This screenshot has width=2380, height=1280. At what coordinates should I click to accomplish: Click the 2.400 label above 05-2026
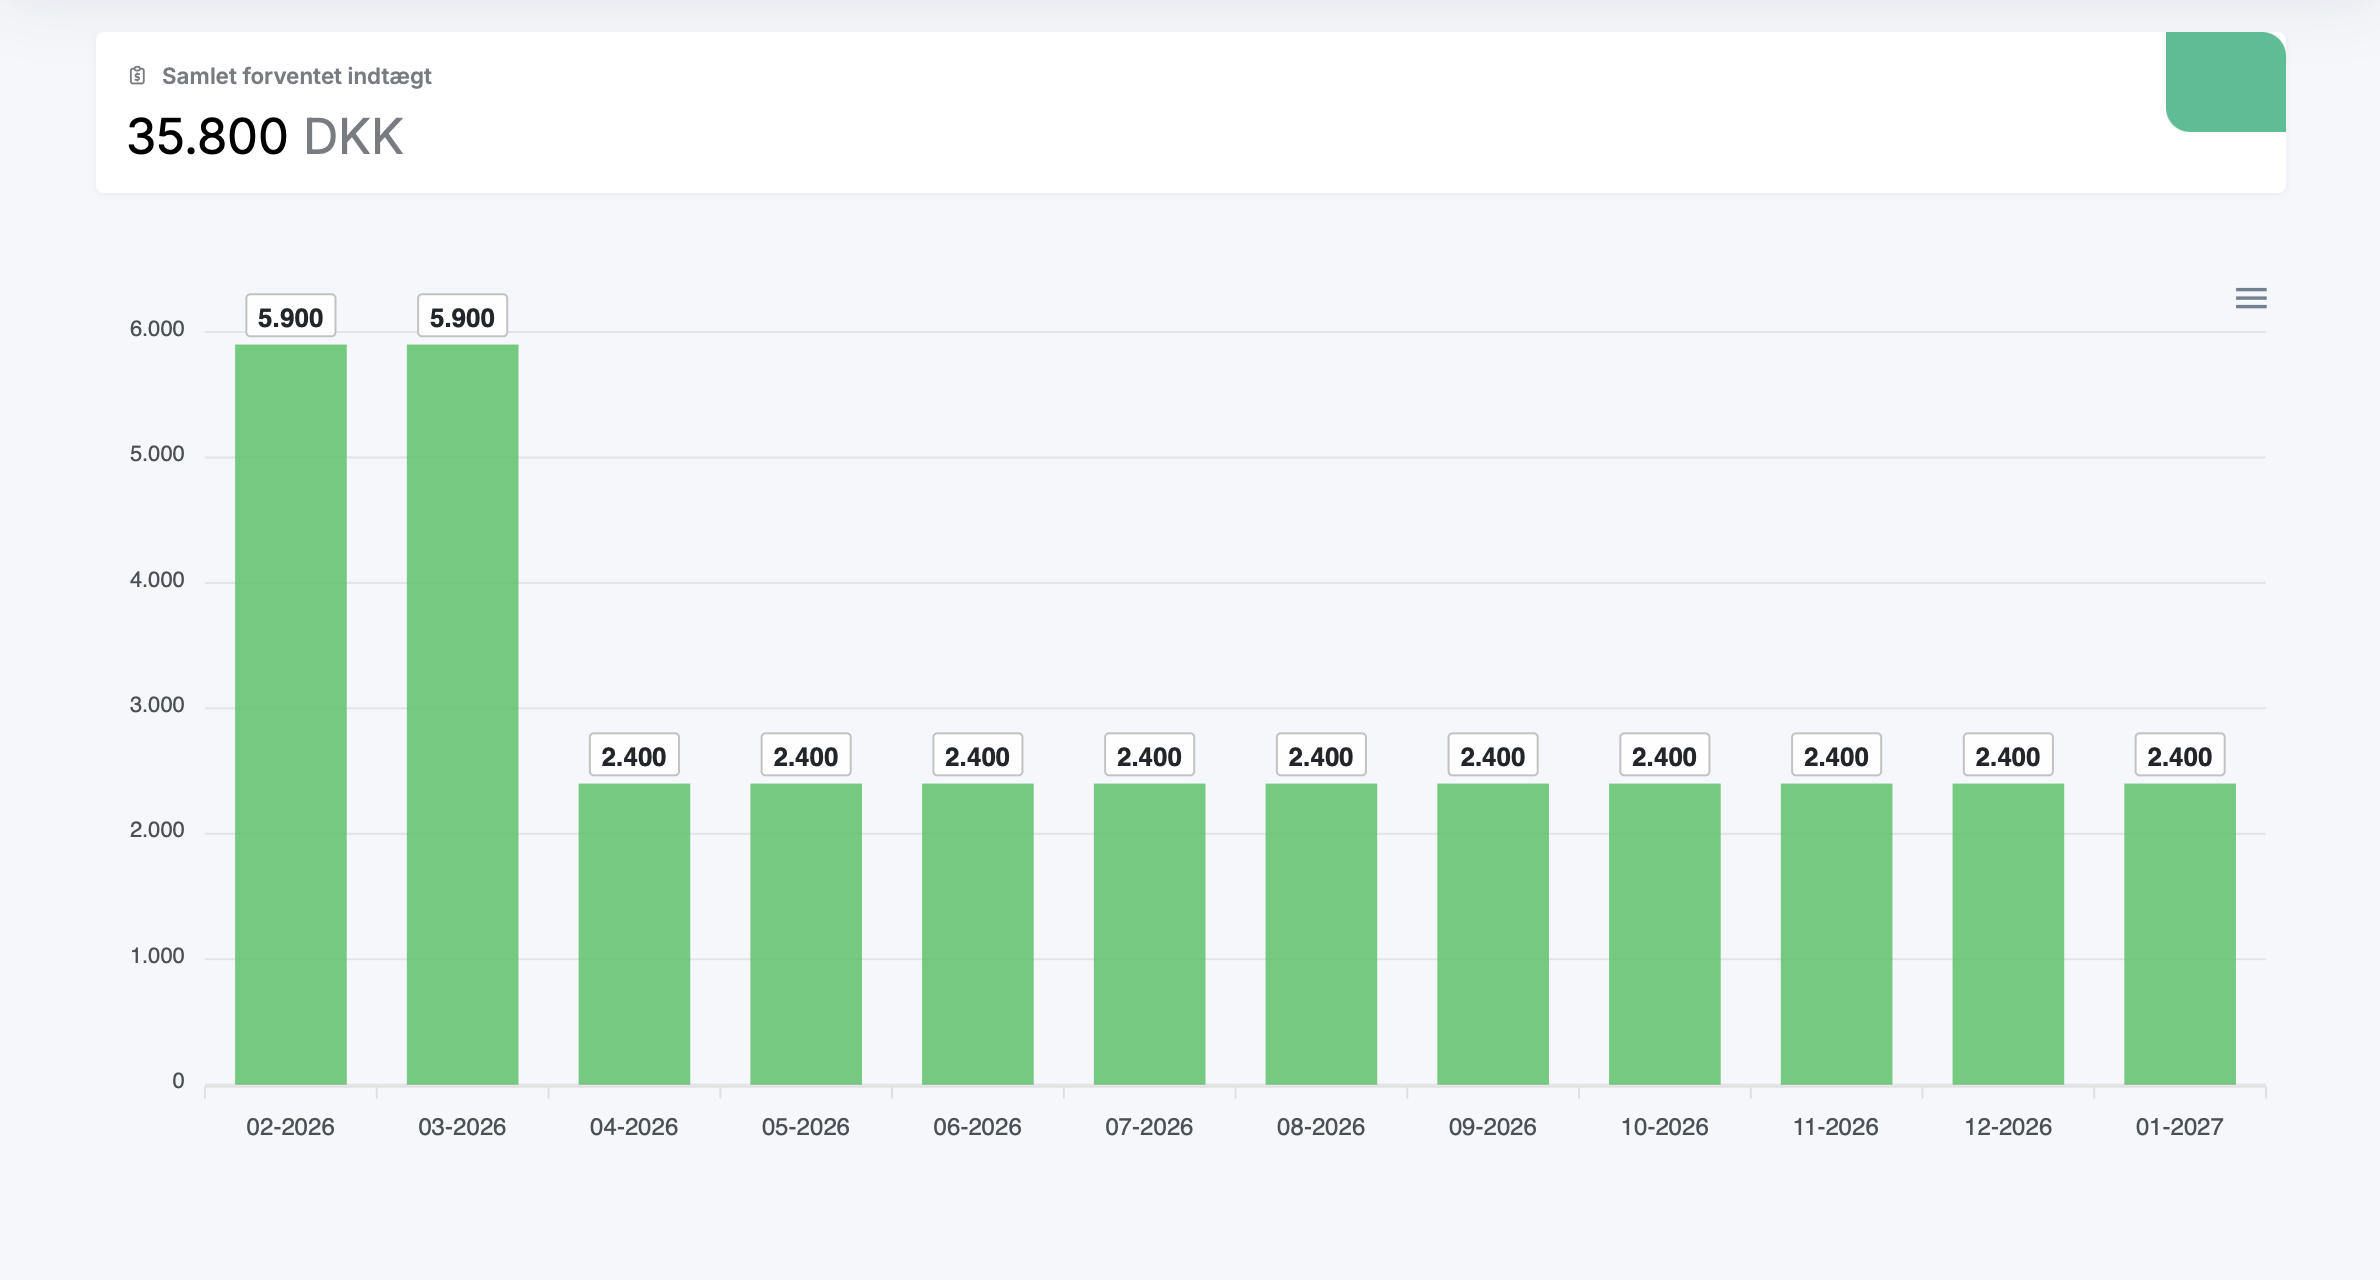tap(806, 756)
